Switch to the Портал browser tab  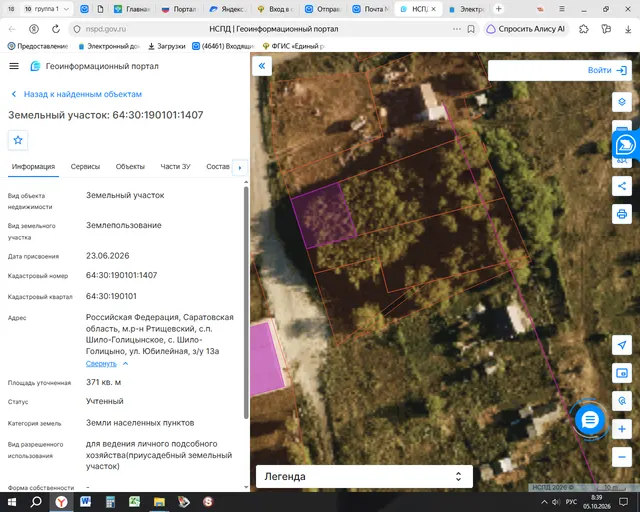pyautogui.click(x=179, y=9)
